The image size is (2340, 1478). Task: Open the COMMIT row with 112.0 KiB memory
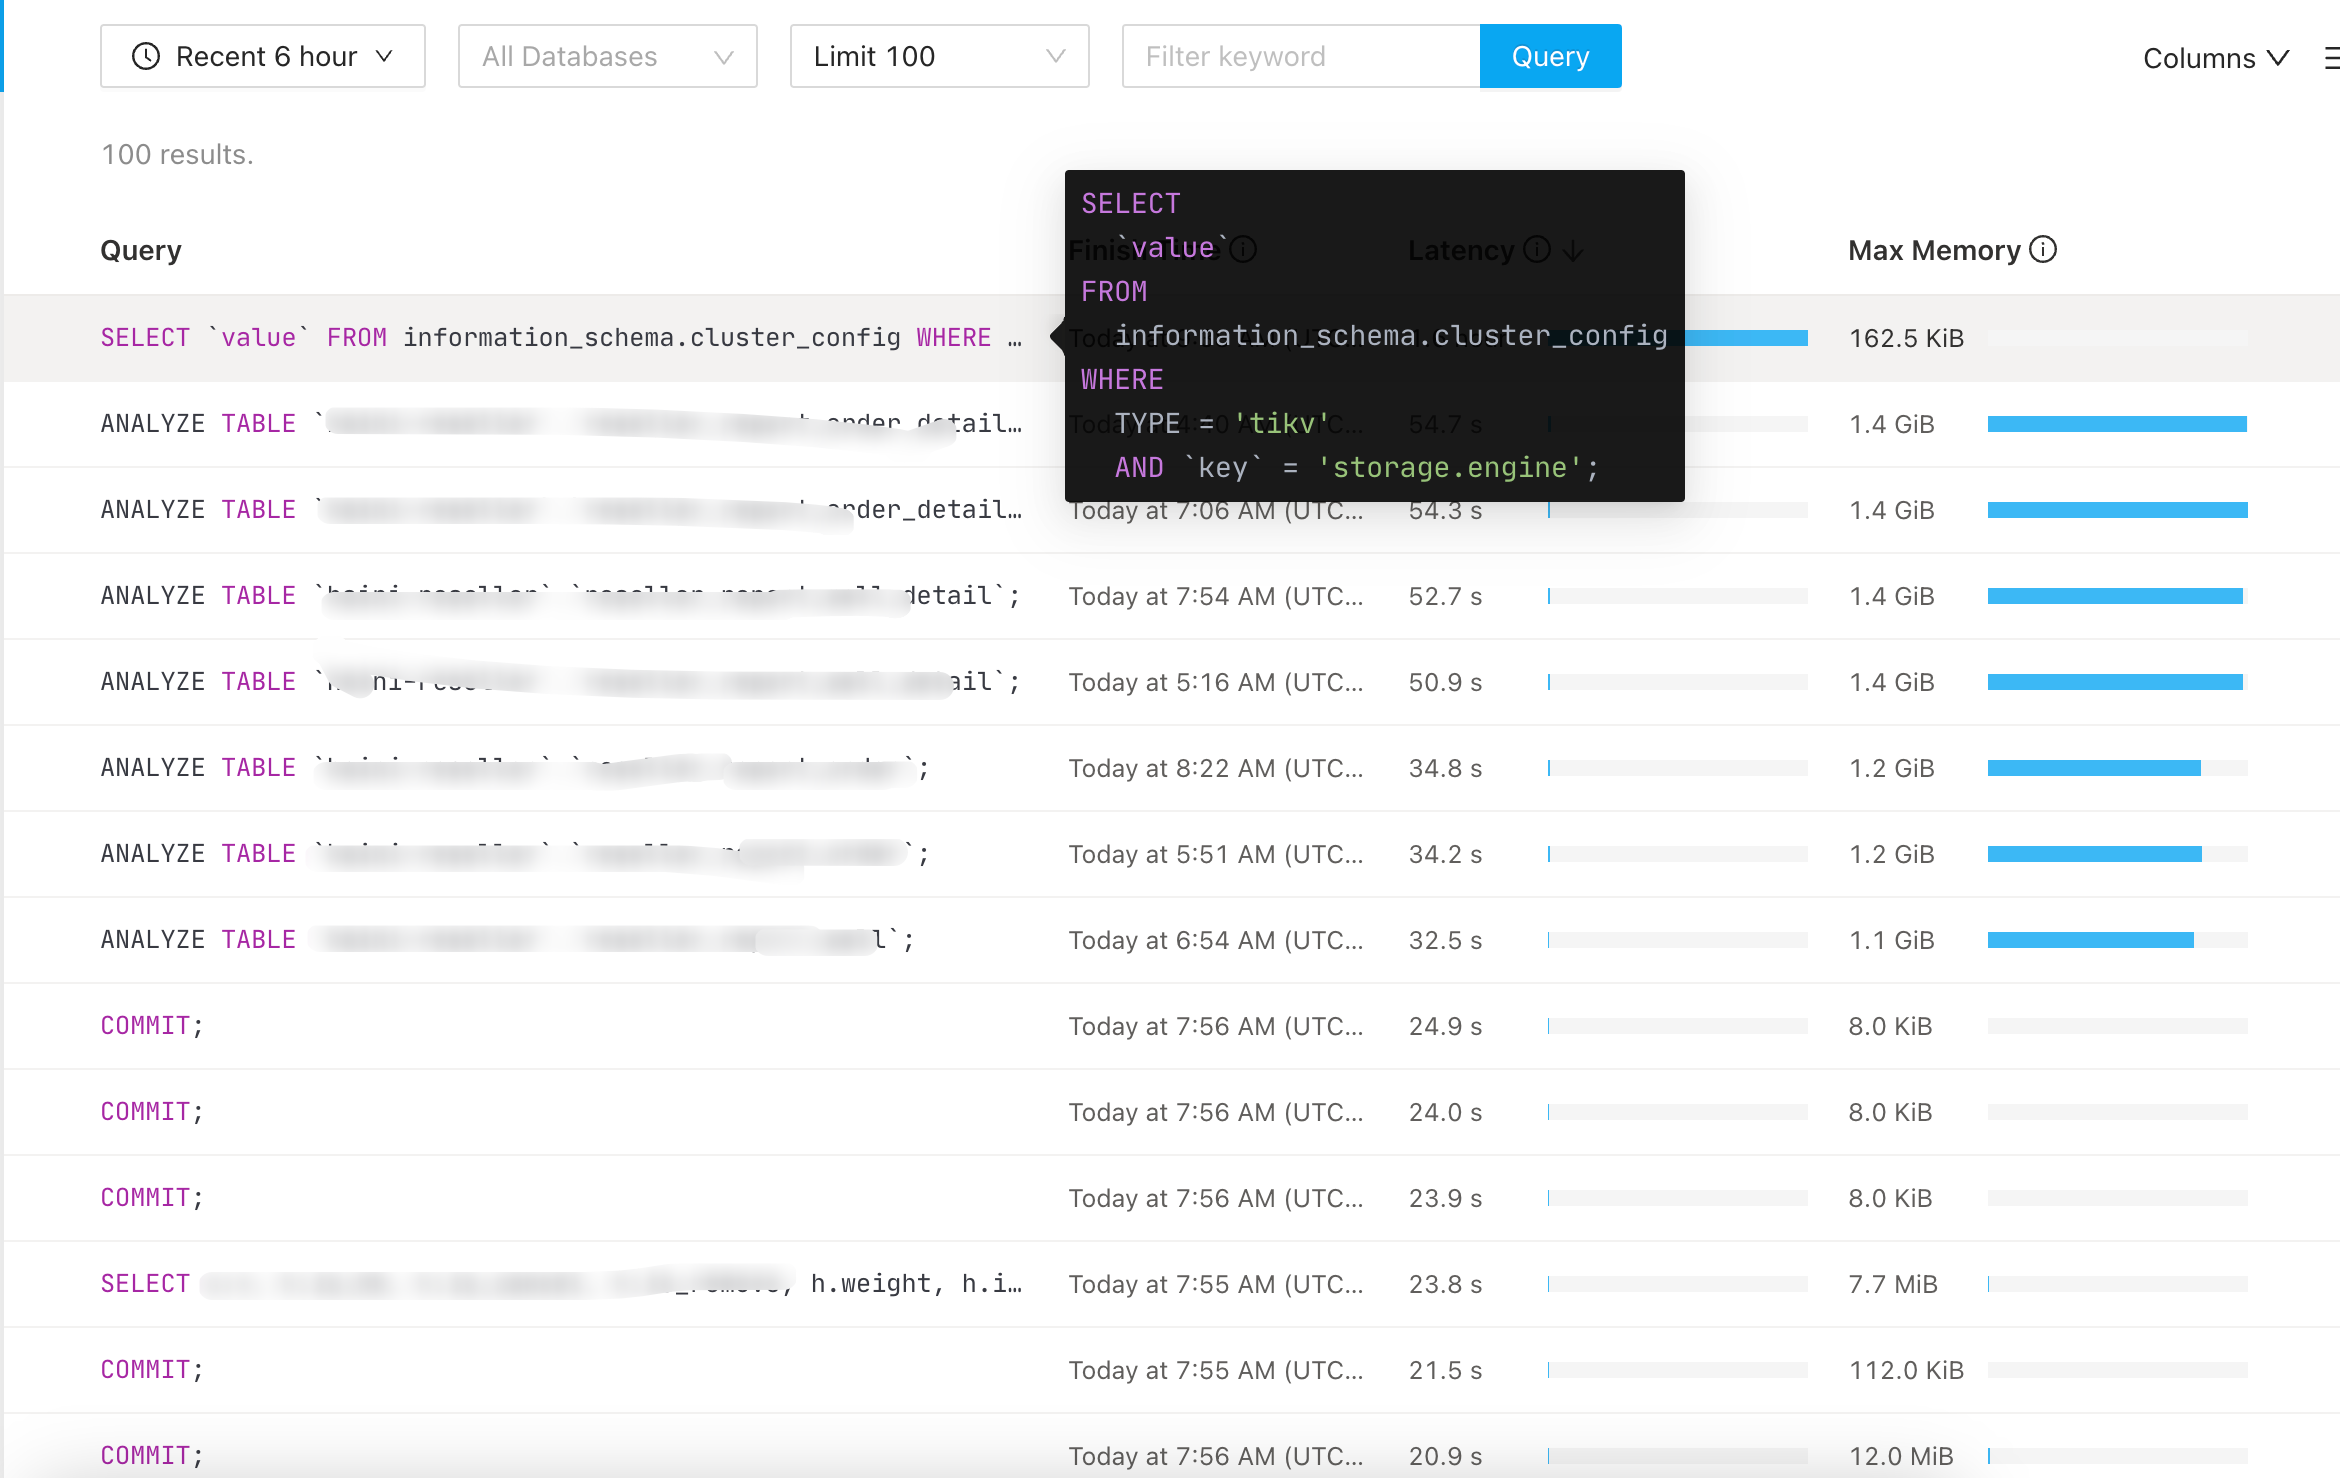click(x=152, y=1370)
